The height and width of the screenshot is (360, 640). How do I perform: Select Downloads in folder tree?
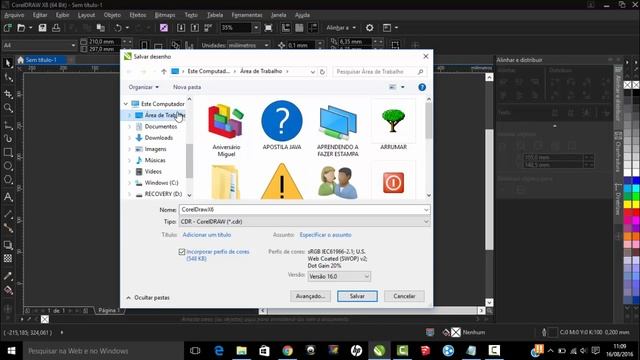(158, 138)
